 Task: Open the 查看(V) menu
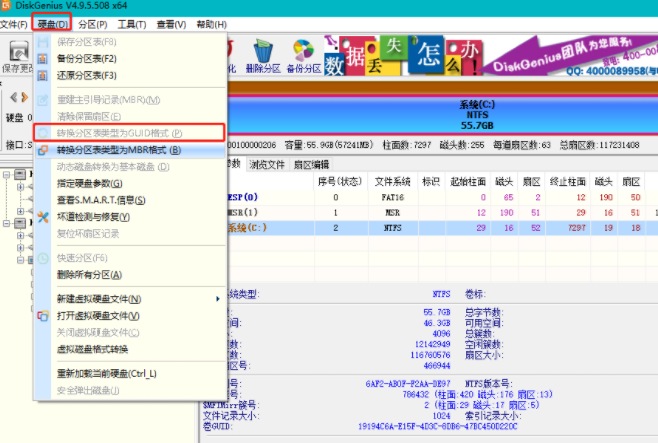171,24
